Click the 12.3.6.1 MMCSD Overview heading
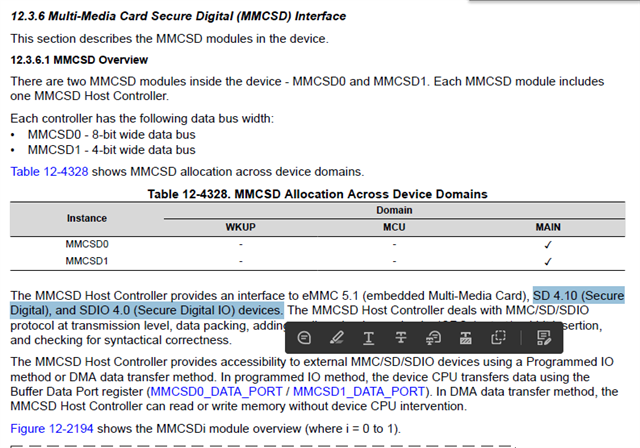The image size is (640, 448). tap(79, 60)
